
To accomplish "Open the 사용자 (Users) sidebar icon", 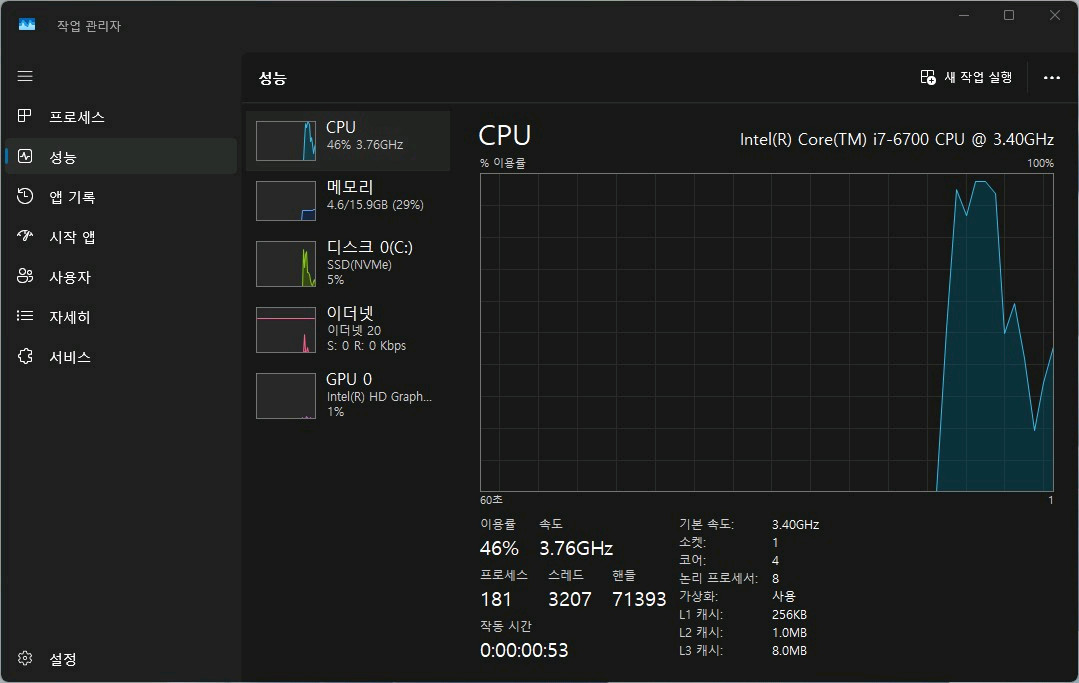I will (x=26, y=277).
